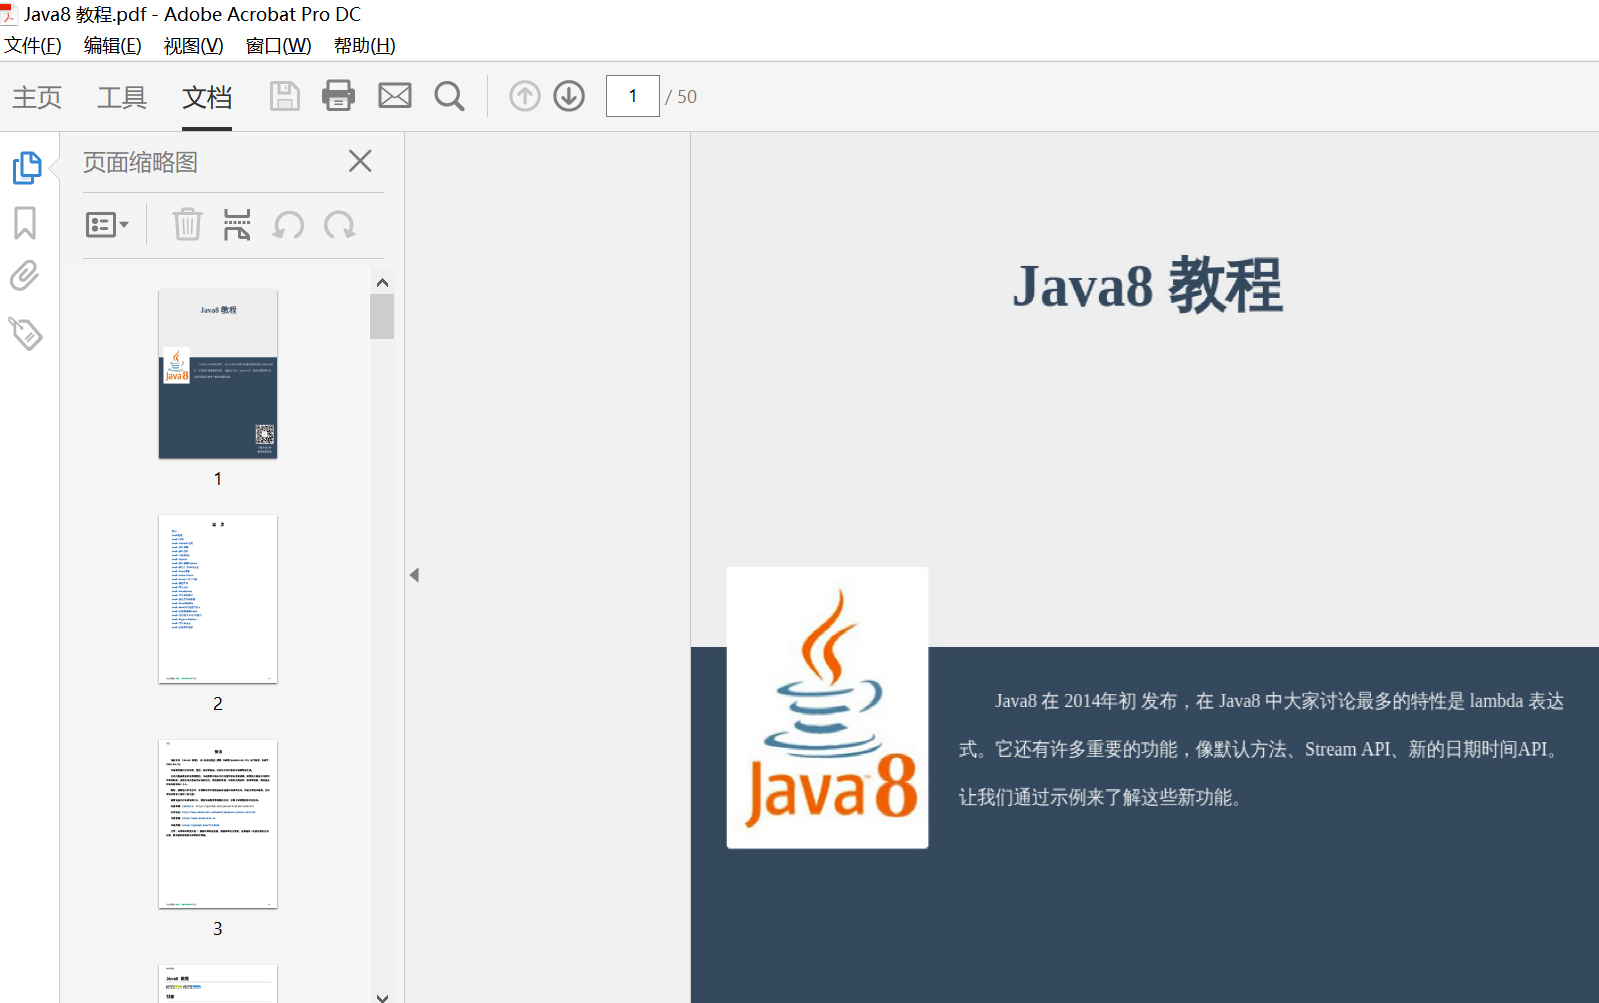This screenshot has width=1599, height=1003.
Task: Click the Java8 教程 document title
Action: 1147,285
